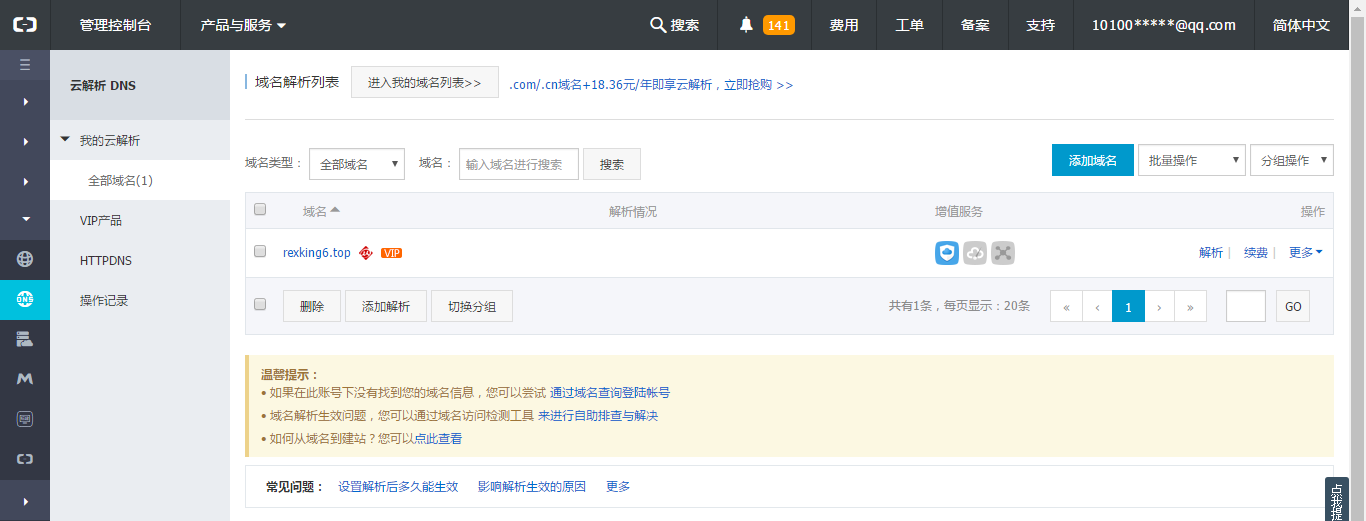Click the magnifier 搜索 in top bar
Image resolution: width=1366 pixels, height=521 pixels.
coord(675,25)
